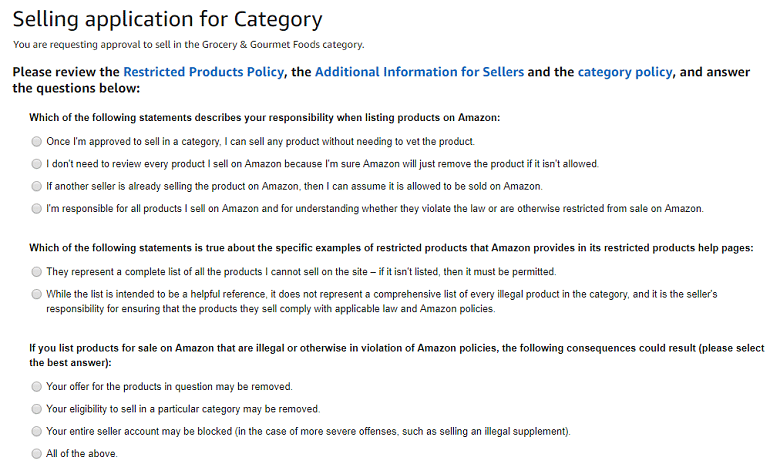Viewport: 770px width, 464px height.
Task: Open the Restricted Products Policy link
Action: (x=203, y=72)
